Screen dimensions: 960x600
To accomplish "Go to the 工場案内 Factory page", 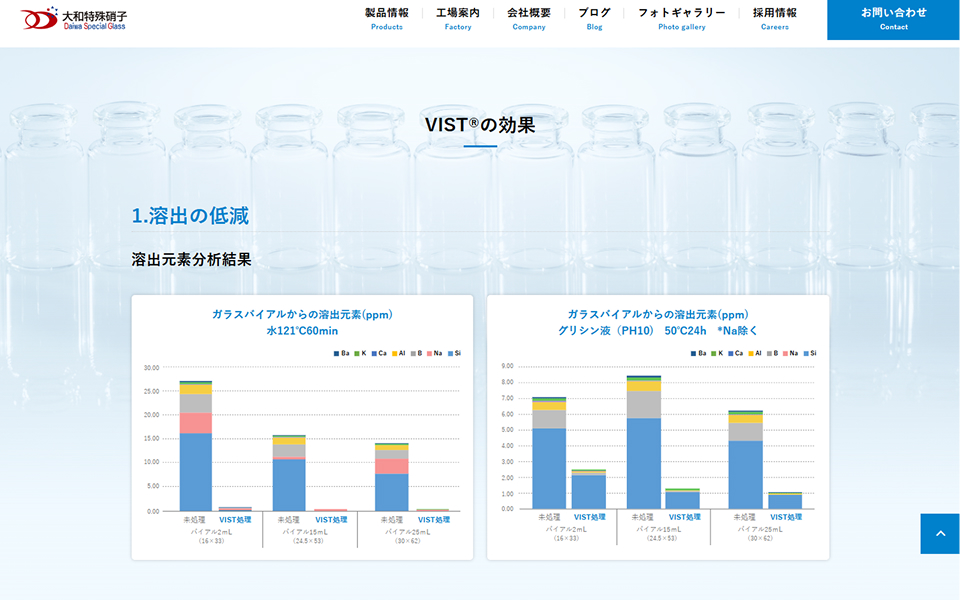I will [x=457, y=18].
